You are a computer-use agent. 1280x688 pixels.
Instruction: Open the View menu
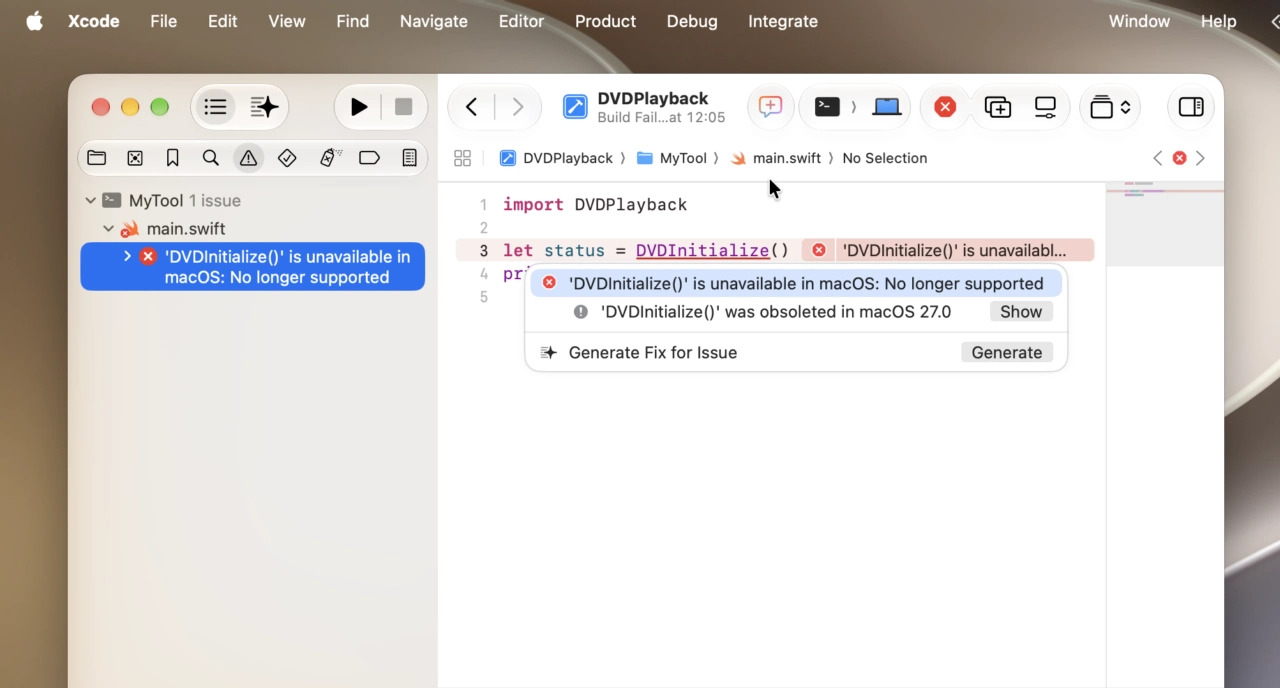[287, 21]
